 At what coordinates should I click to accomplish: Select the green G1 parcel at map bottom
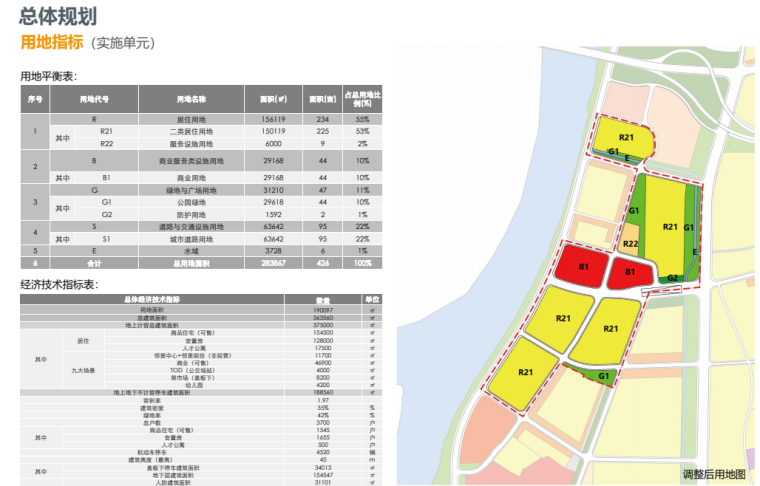tap(603, 375)
